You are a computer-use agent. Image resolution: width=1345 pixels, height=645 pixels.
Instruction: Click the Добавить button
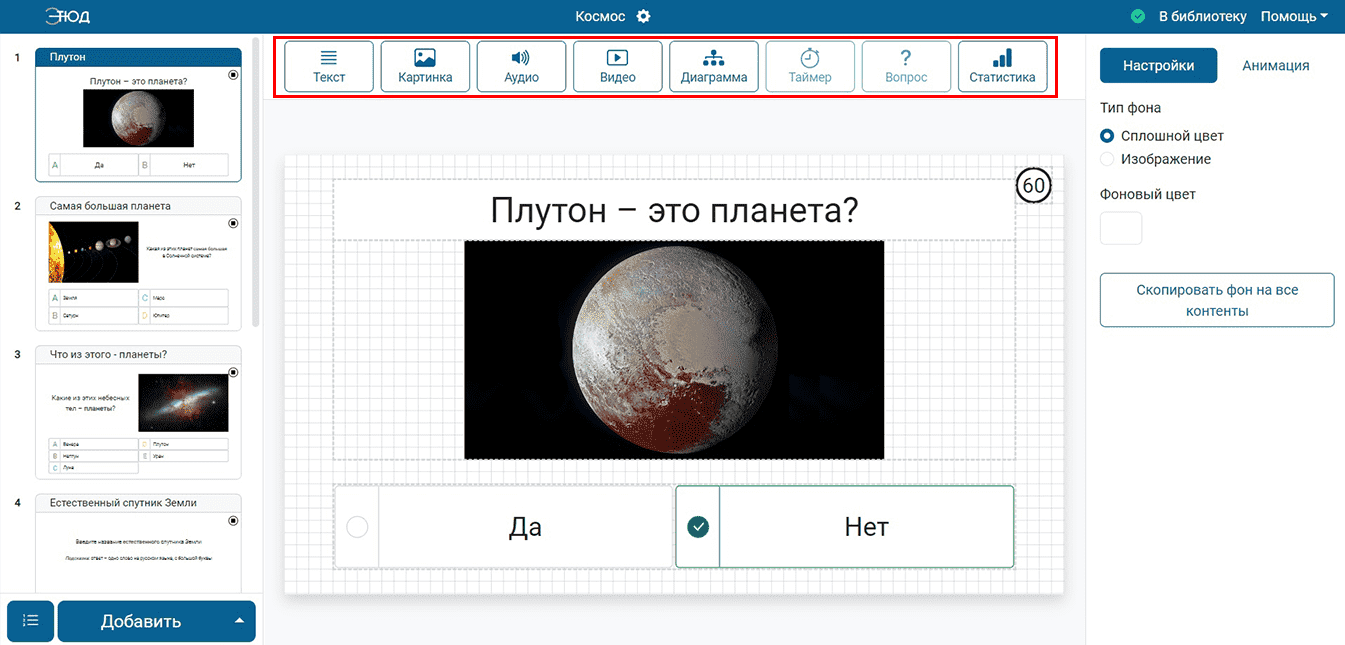click(141, 621)
